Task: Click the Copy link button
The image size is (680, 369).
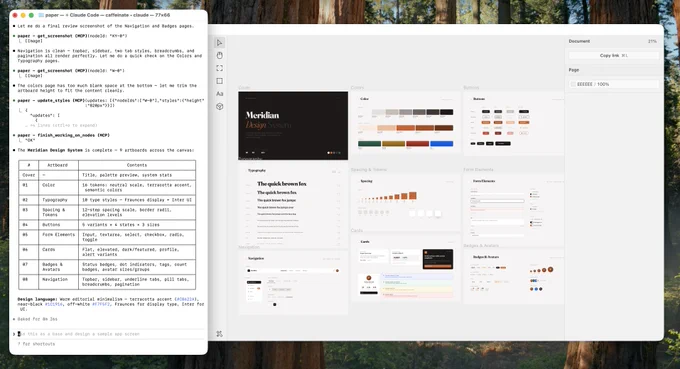Action: coord(614,56)
